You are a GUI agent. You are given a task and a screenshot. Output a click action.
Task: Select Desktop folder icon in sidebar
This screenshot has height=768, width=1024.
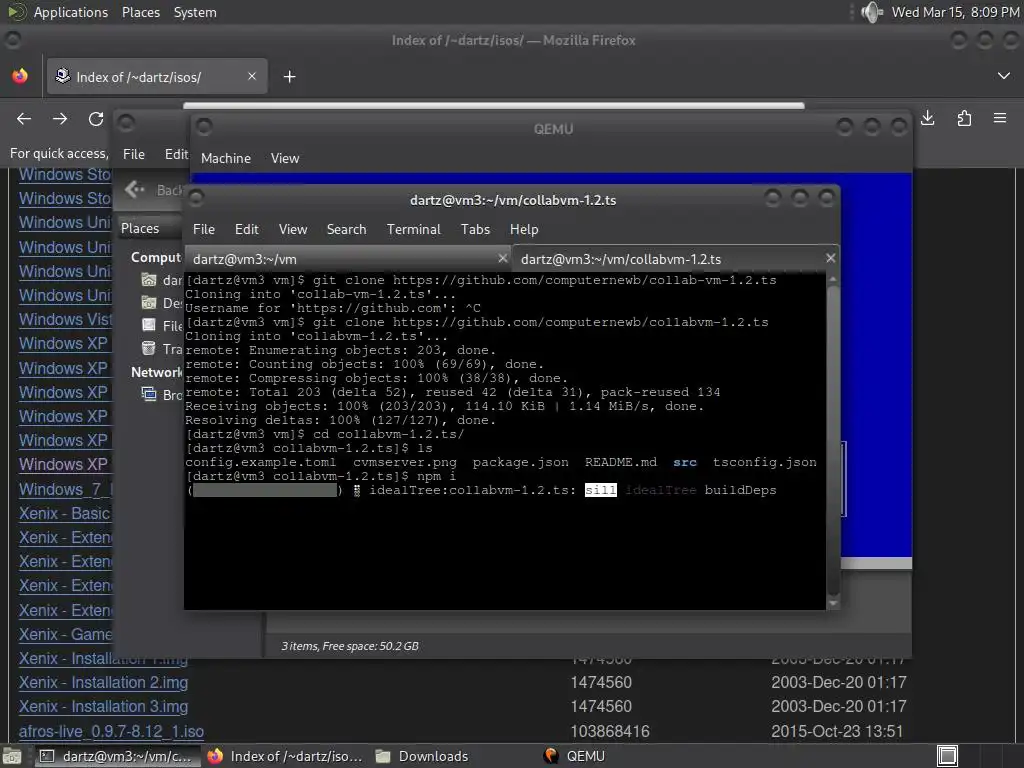[150, 303]
